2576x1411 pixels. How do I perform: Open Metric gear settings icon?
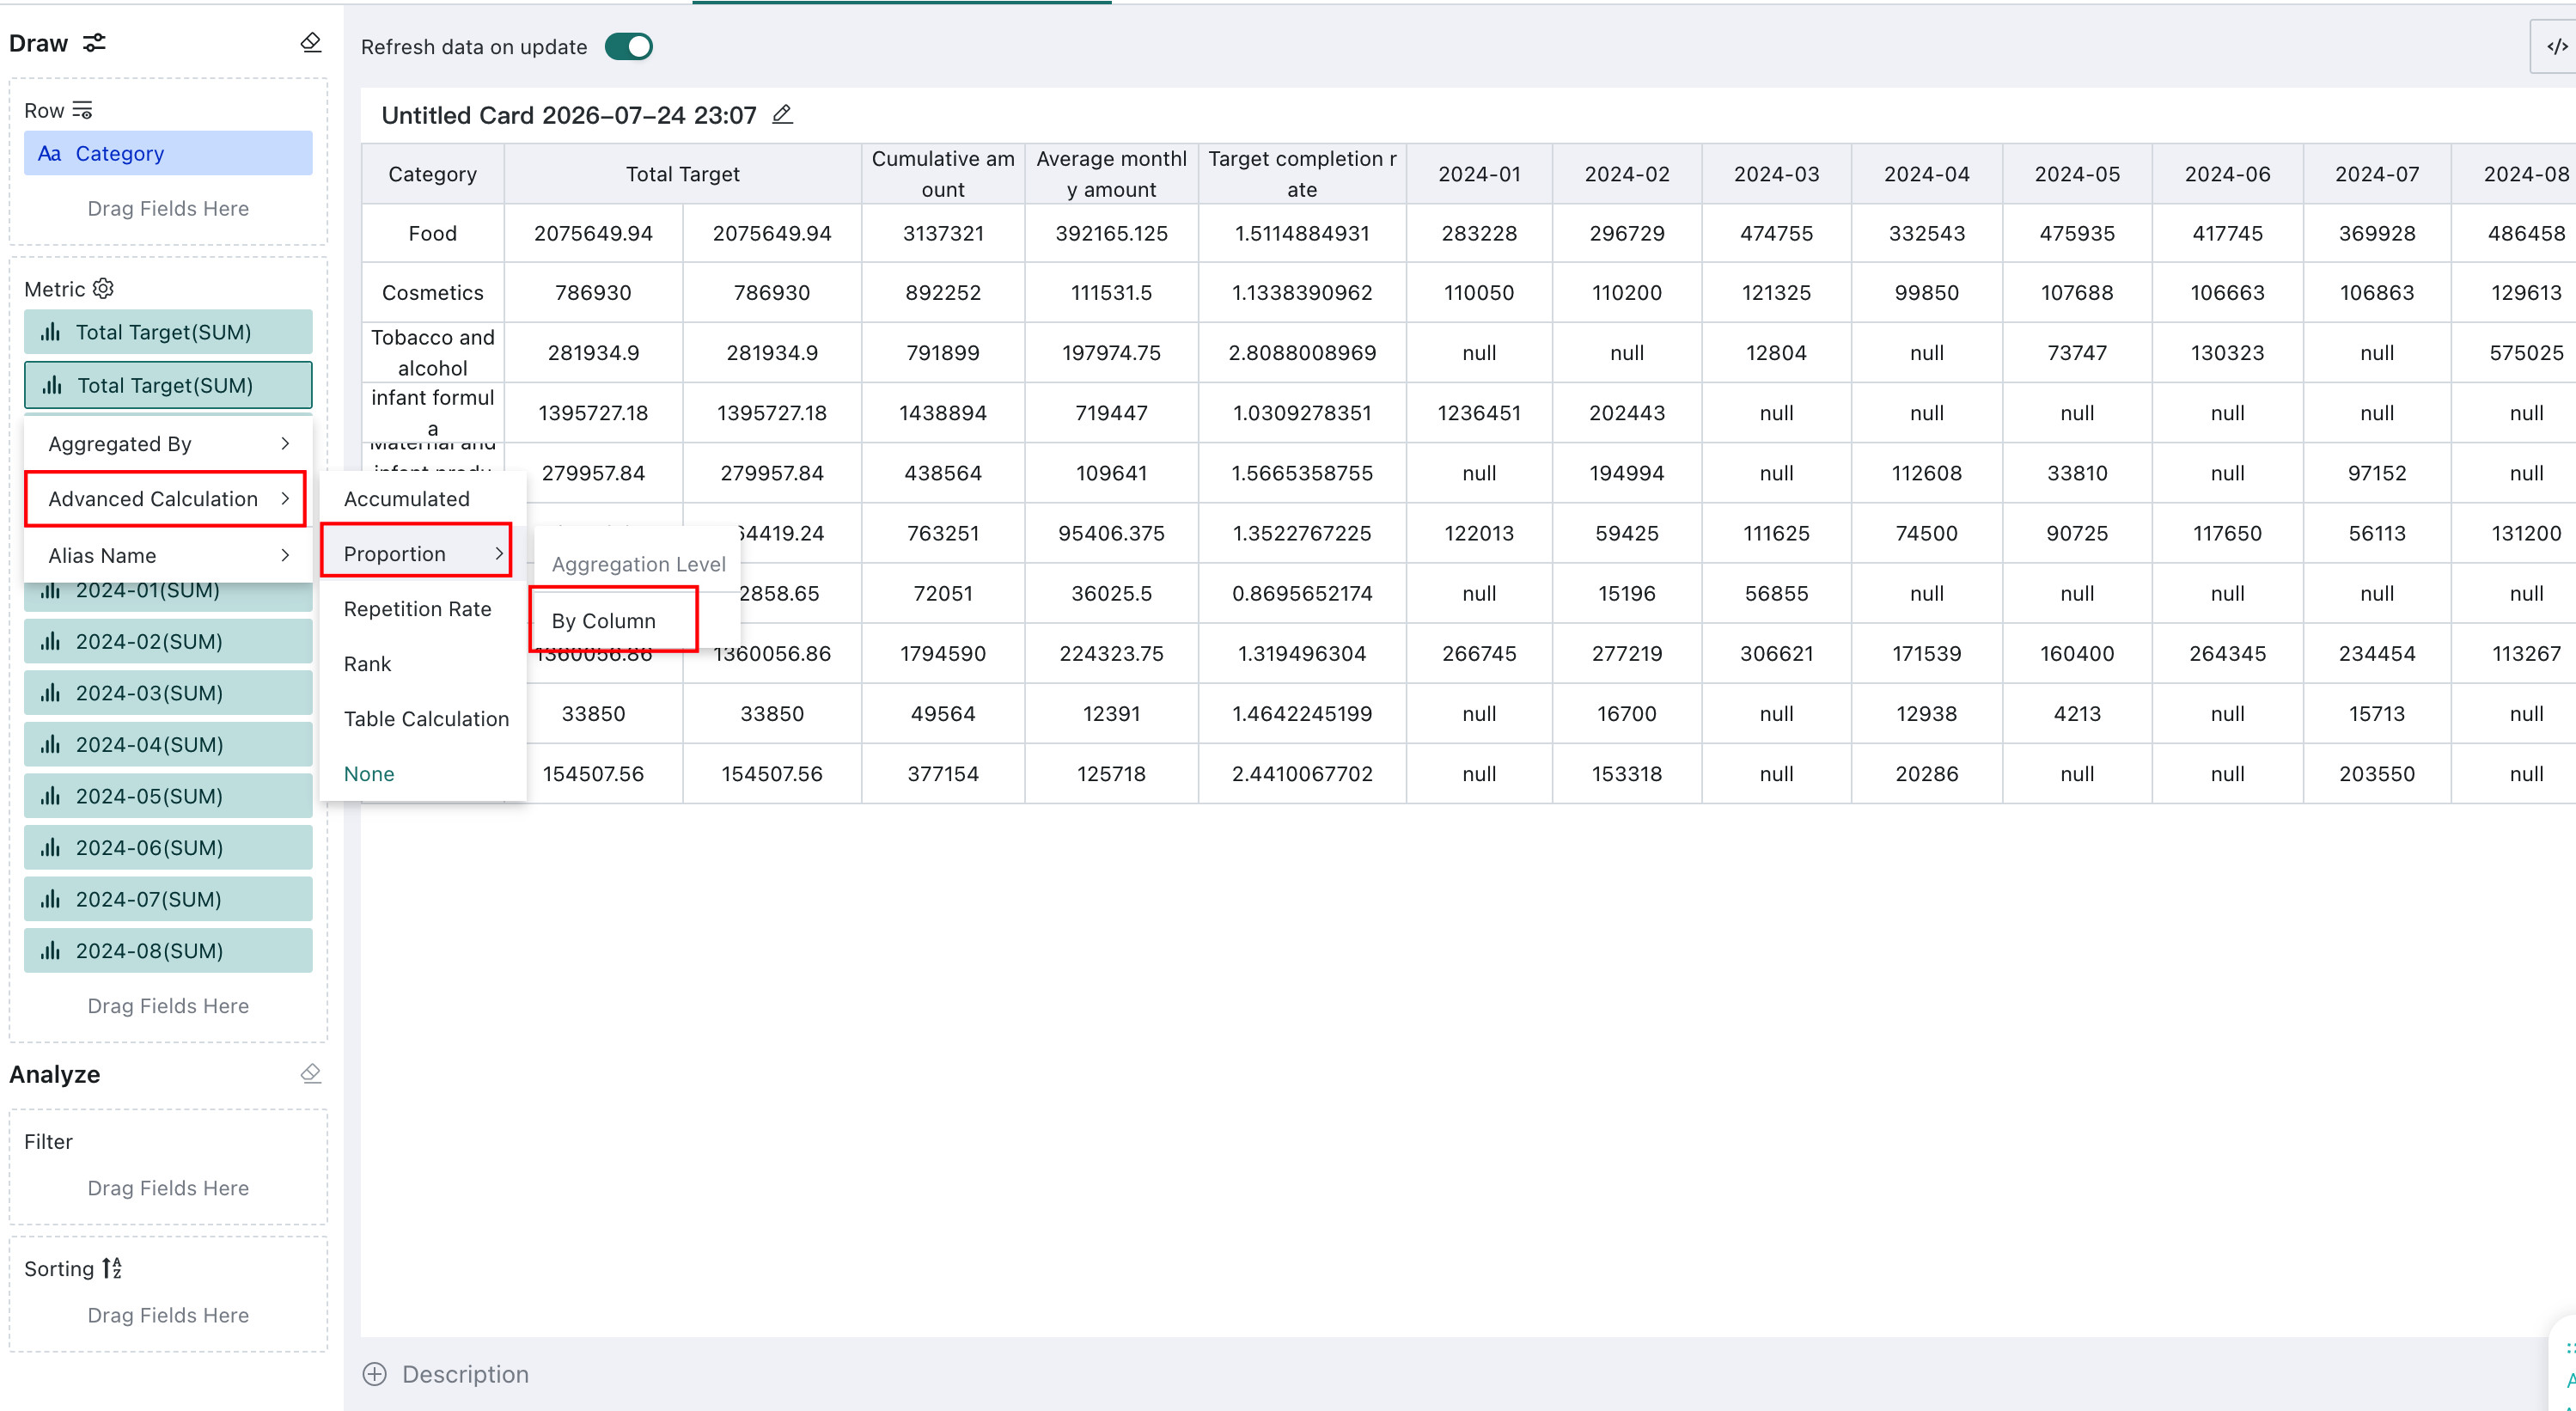103,289
